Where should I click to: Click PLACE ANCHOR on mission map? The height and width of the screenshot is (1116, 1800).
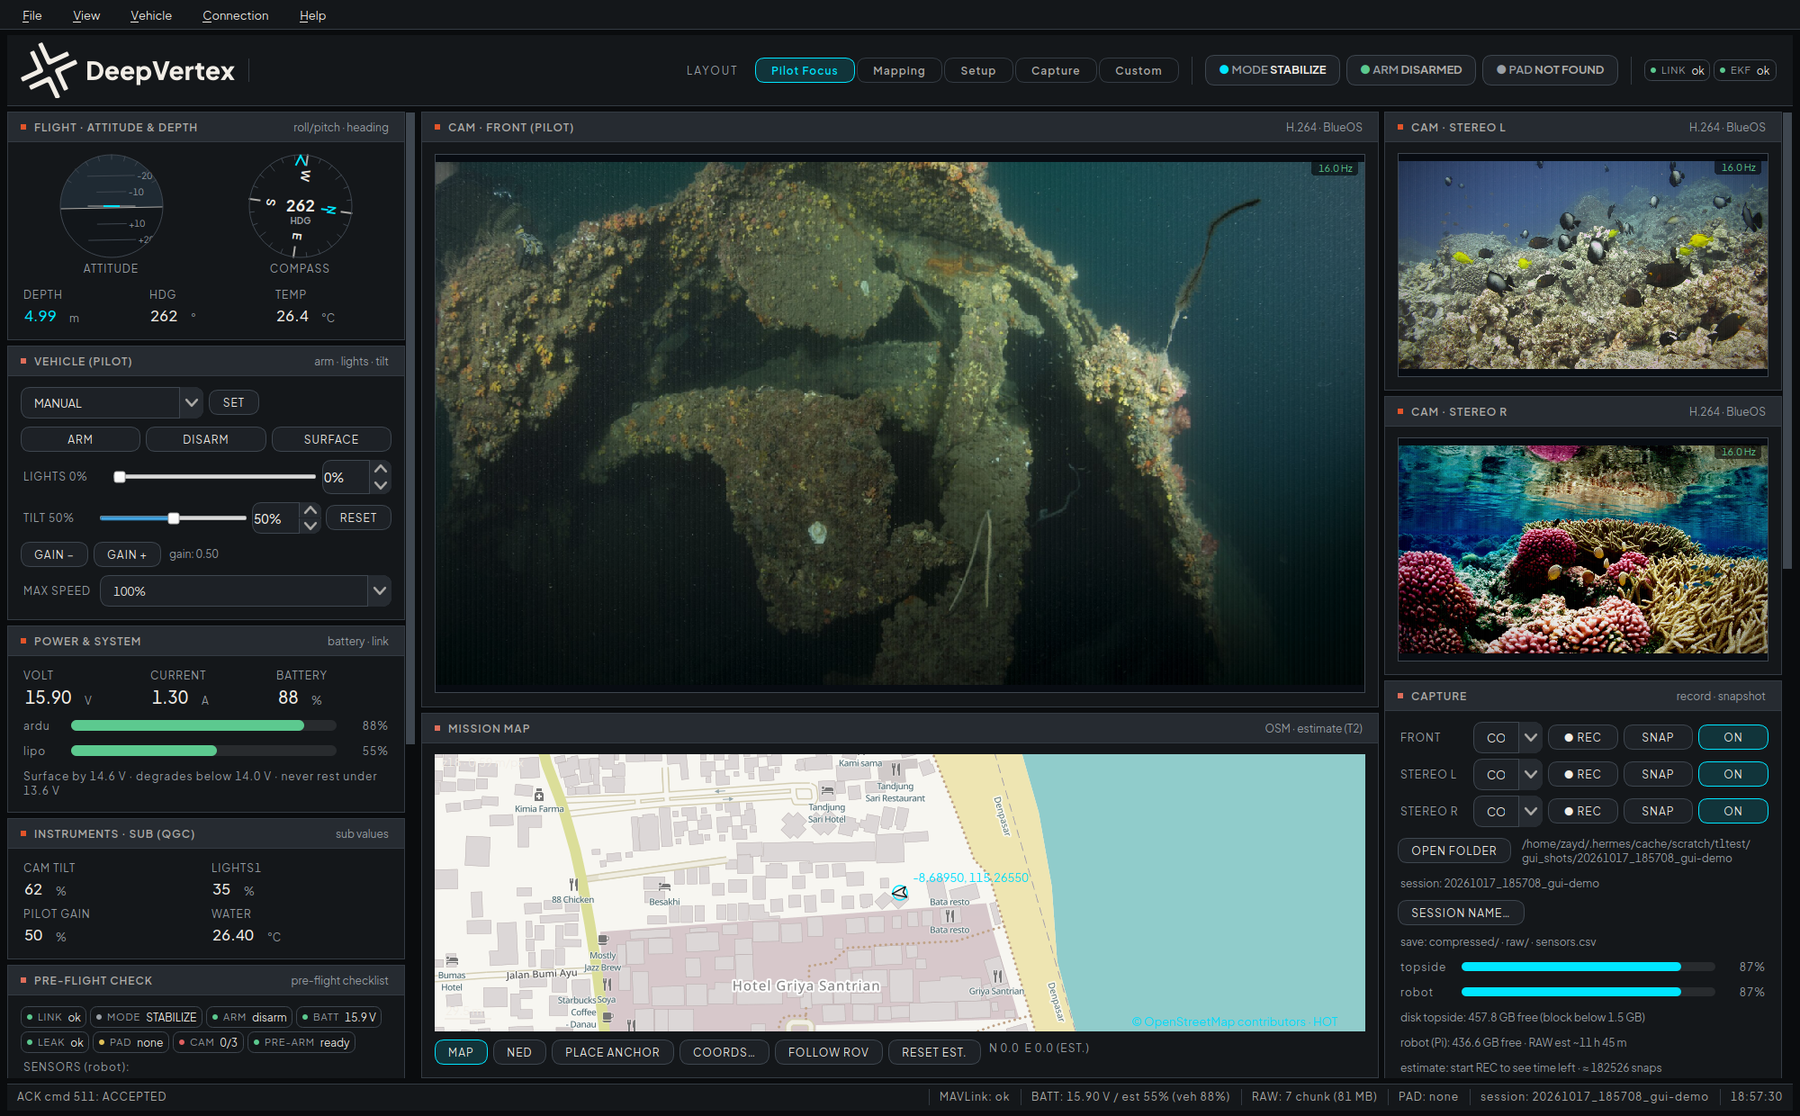point(612,1052)
